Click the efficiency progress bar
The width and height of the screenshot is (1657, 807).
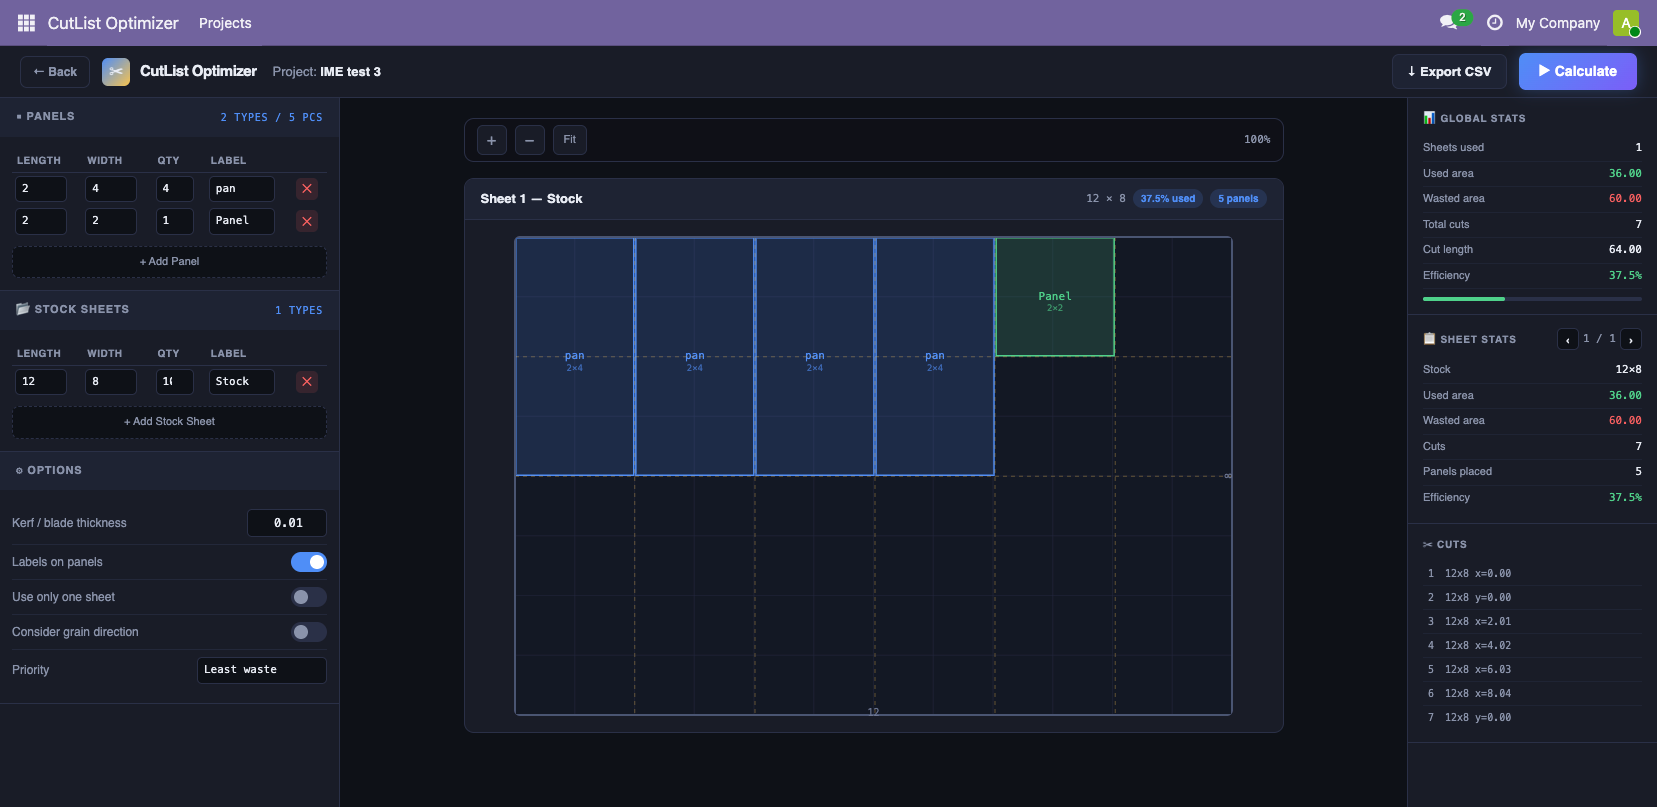[1532, 299]
